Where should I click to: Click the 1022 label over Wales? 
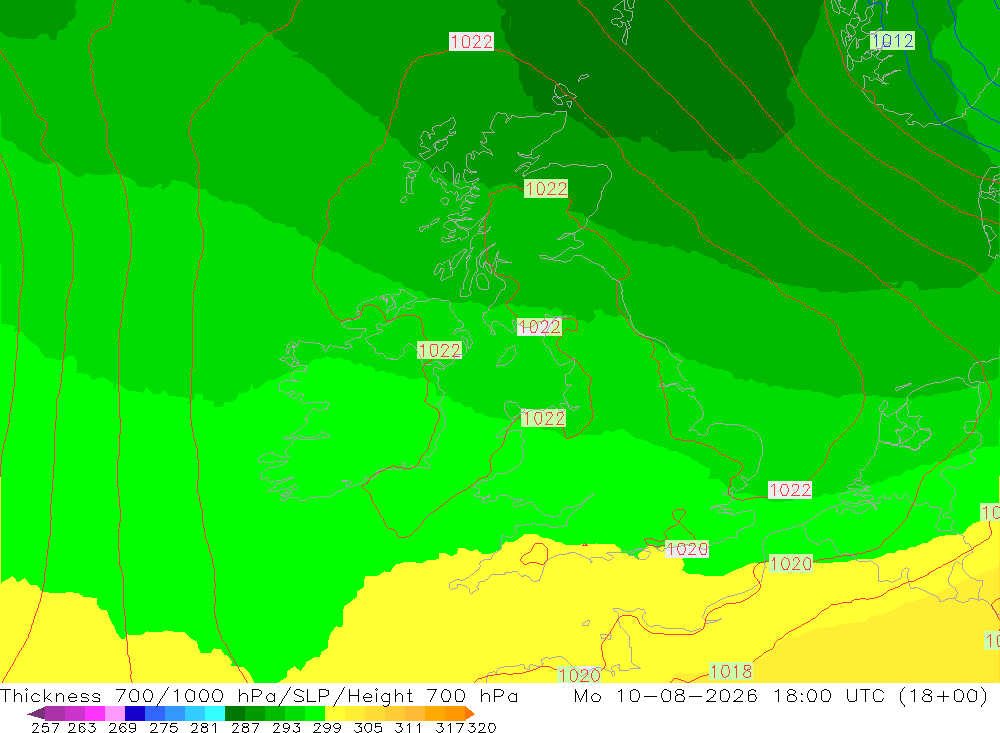543,418
